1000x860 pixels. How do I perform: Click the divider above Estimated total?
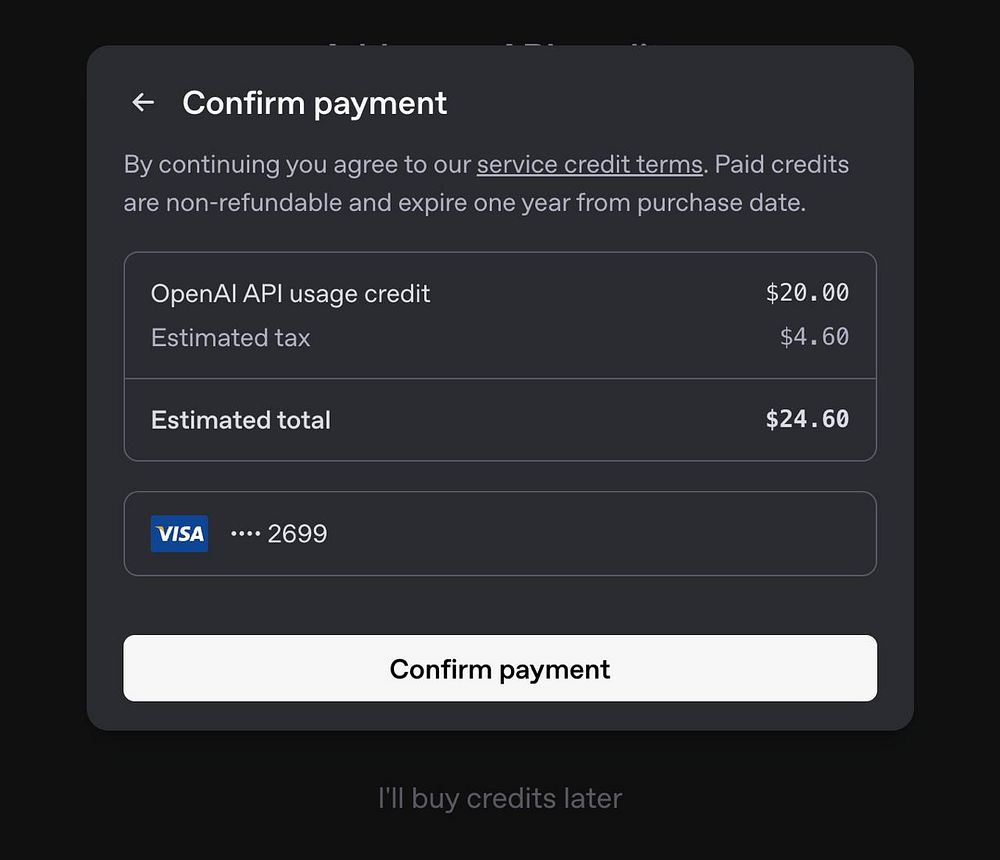pyautogui.click(x=500, y=379)
